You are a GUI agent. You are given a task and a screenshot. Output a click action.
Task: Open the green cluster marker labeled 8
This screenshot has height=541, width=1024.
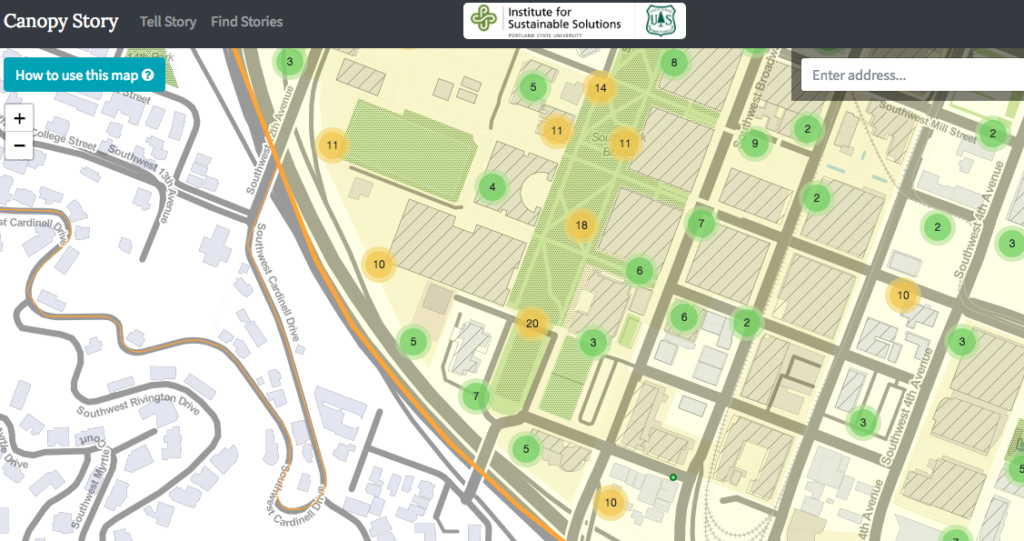pos(674,63)
